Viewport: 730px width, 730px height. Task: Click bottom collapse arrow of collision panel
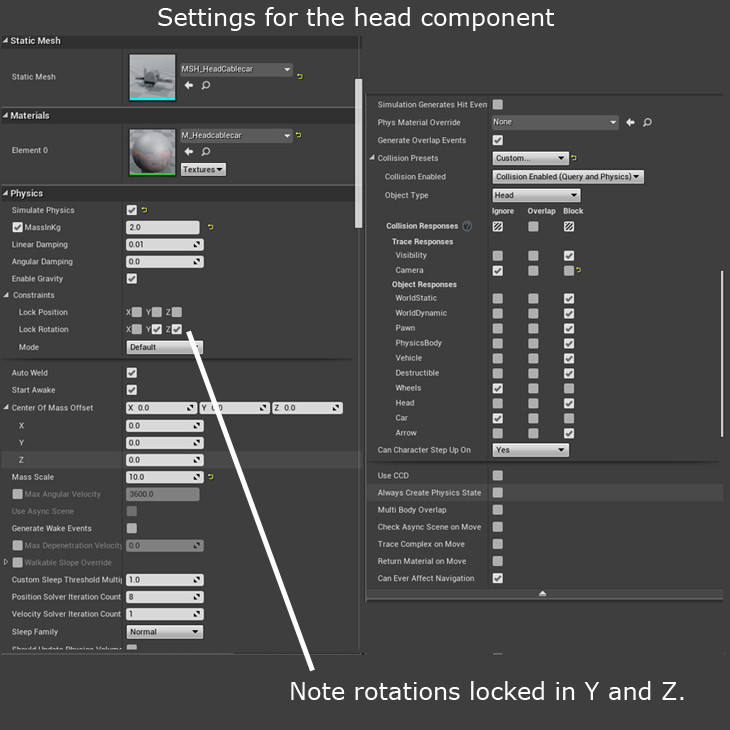tap(543, 593)
